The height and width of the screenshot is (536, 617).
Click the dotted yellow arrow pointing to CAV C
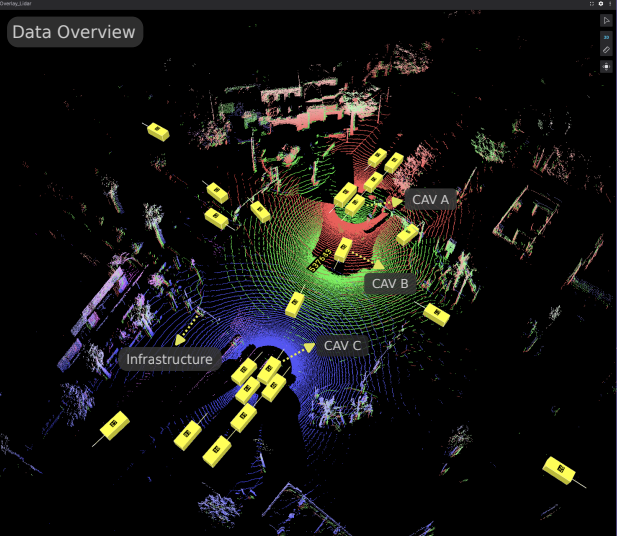click(297, 351)
